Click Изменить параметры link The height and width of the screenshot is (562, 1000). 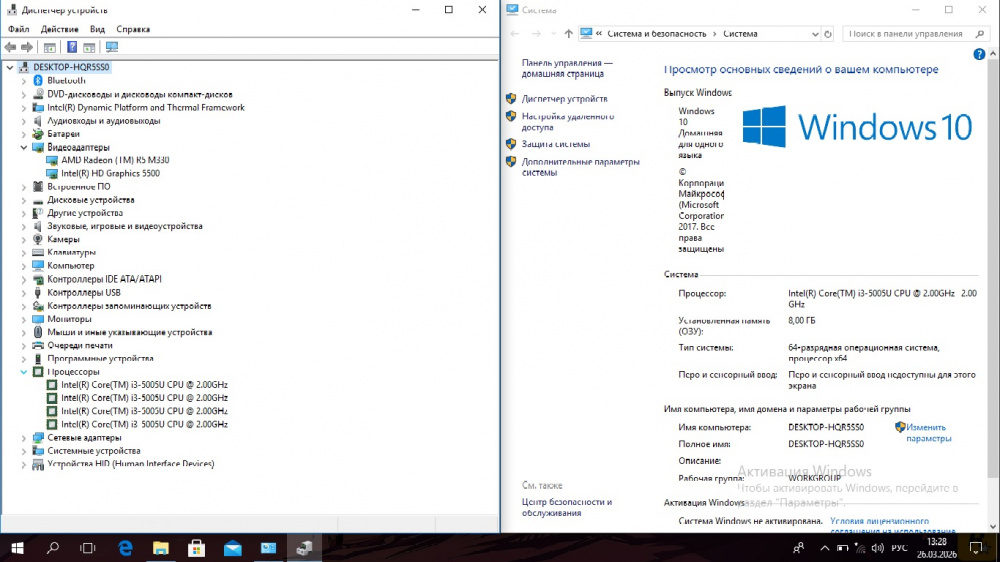point(927,433)
